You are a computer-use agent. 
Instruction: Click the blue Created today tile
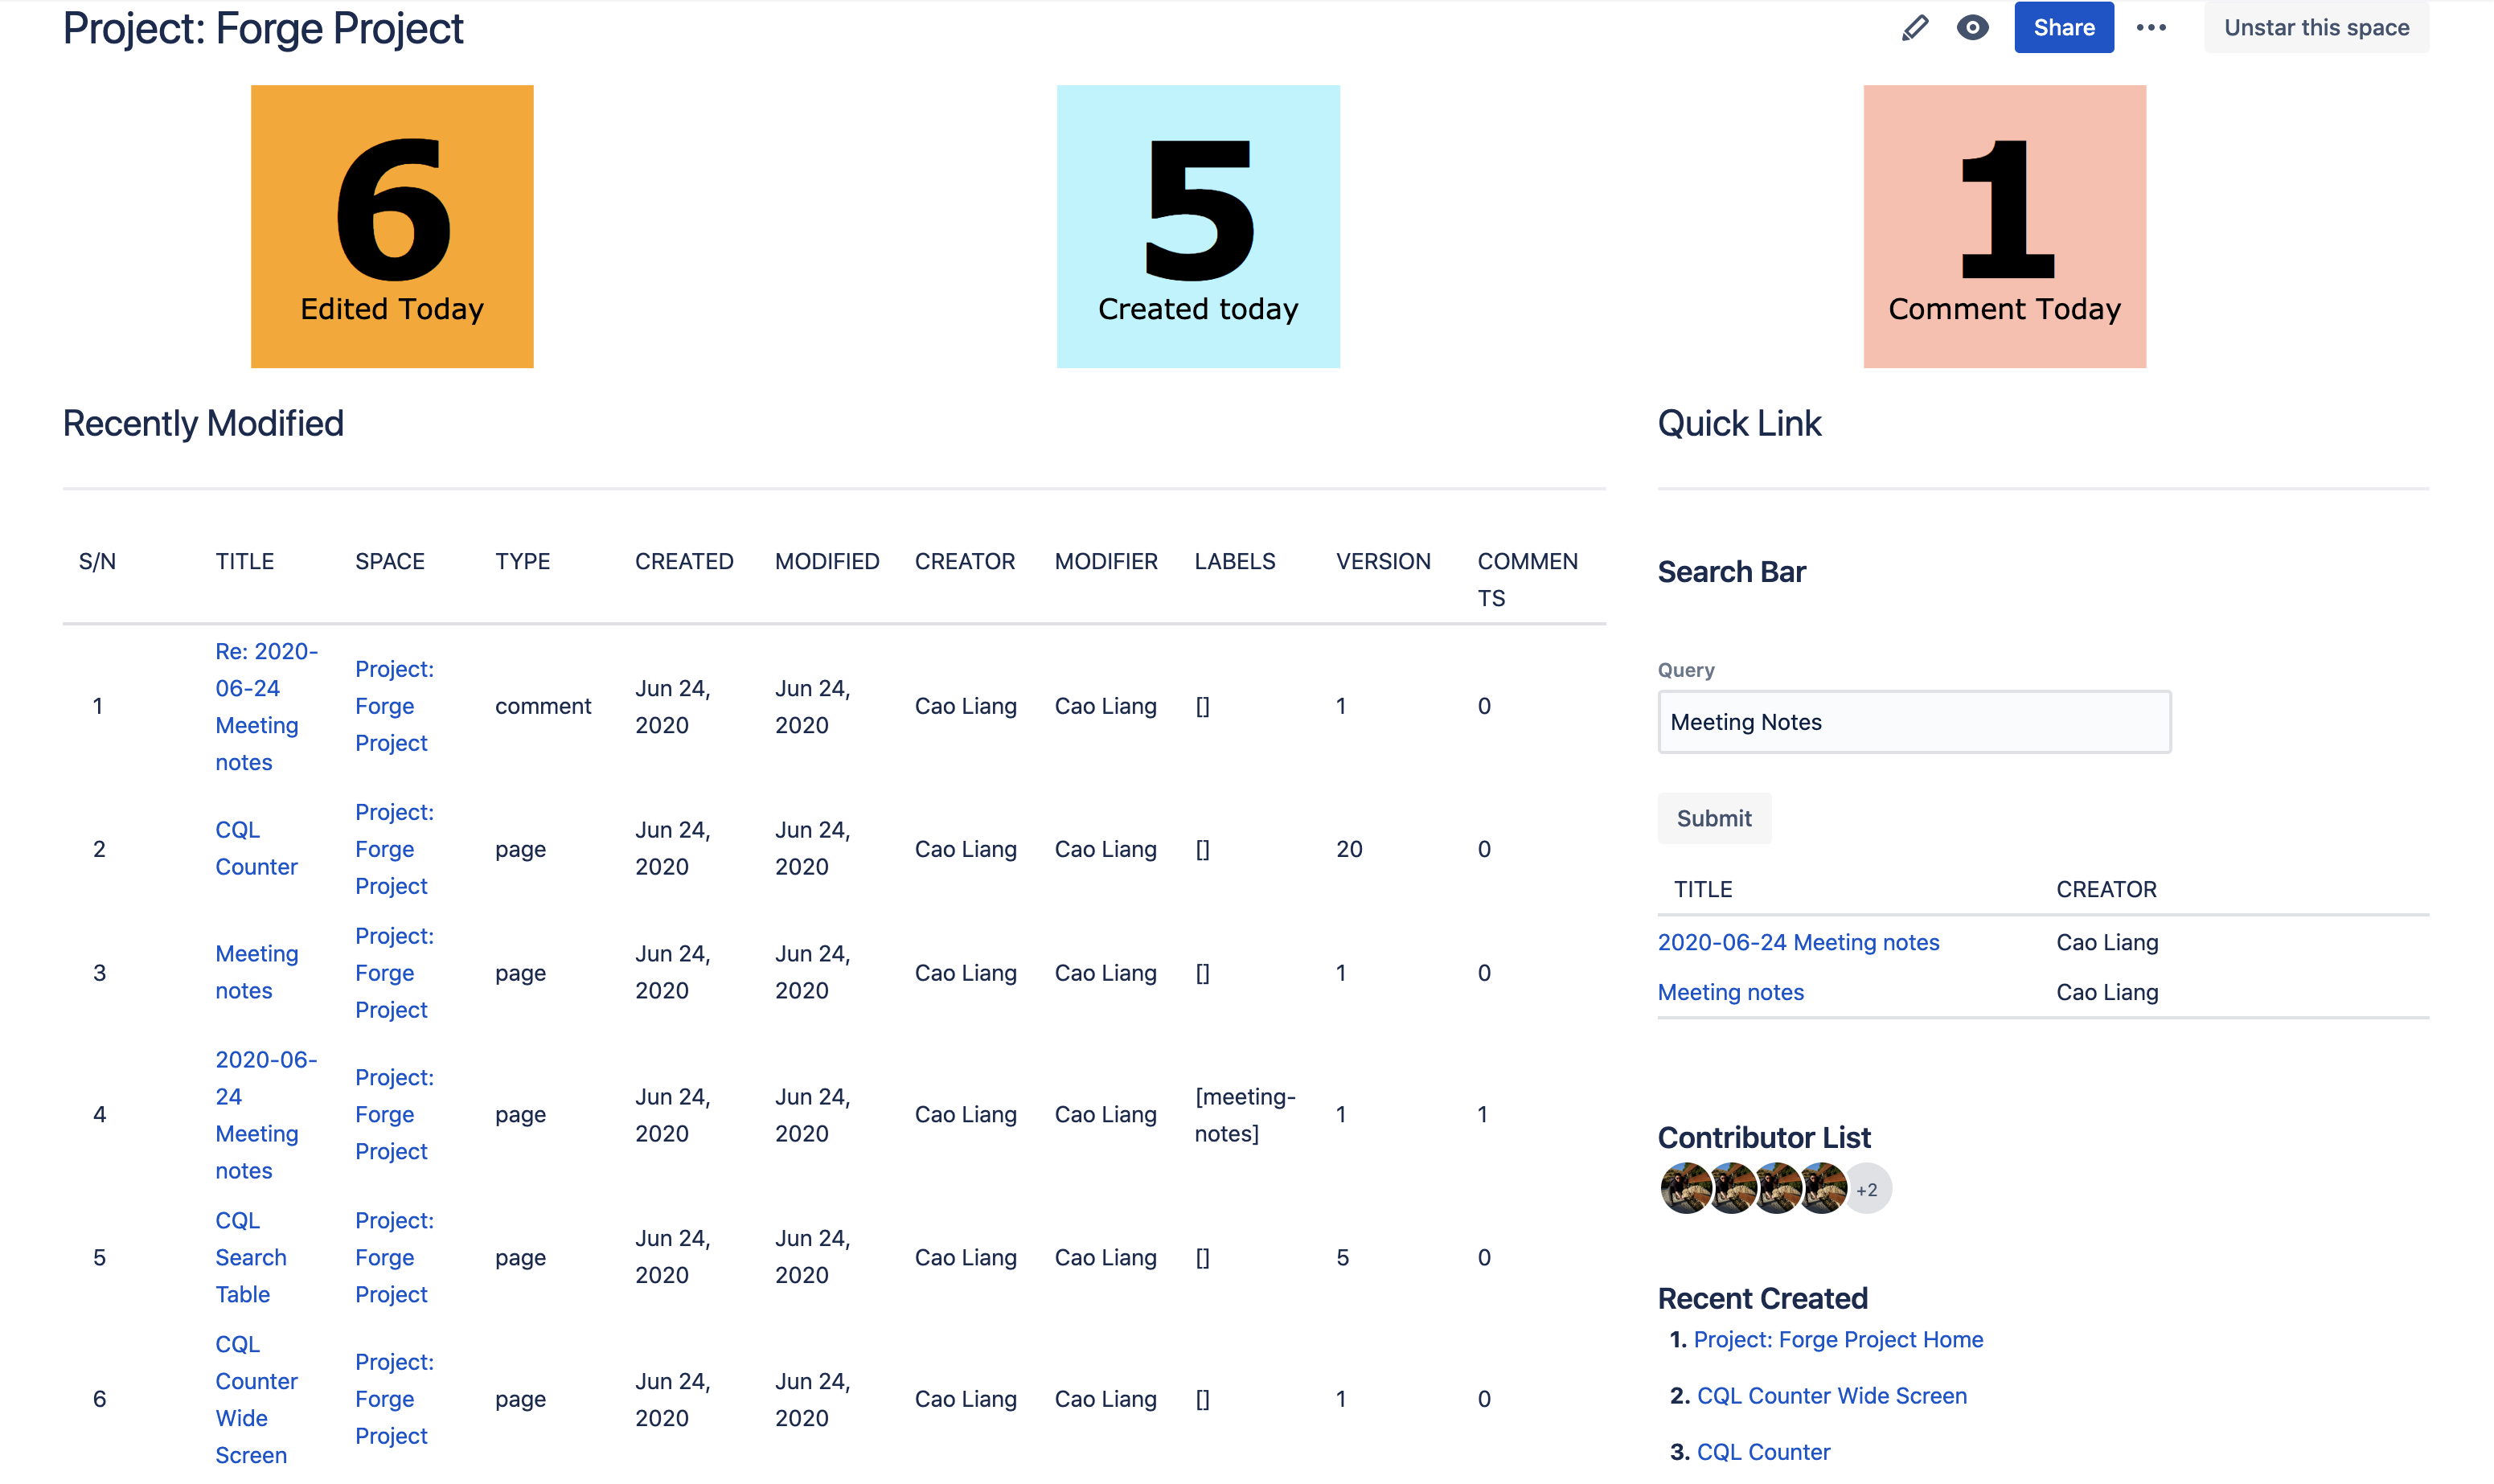point(1198,226)
